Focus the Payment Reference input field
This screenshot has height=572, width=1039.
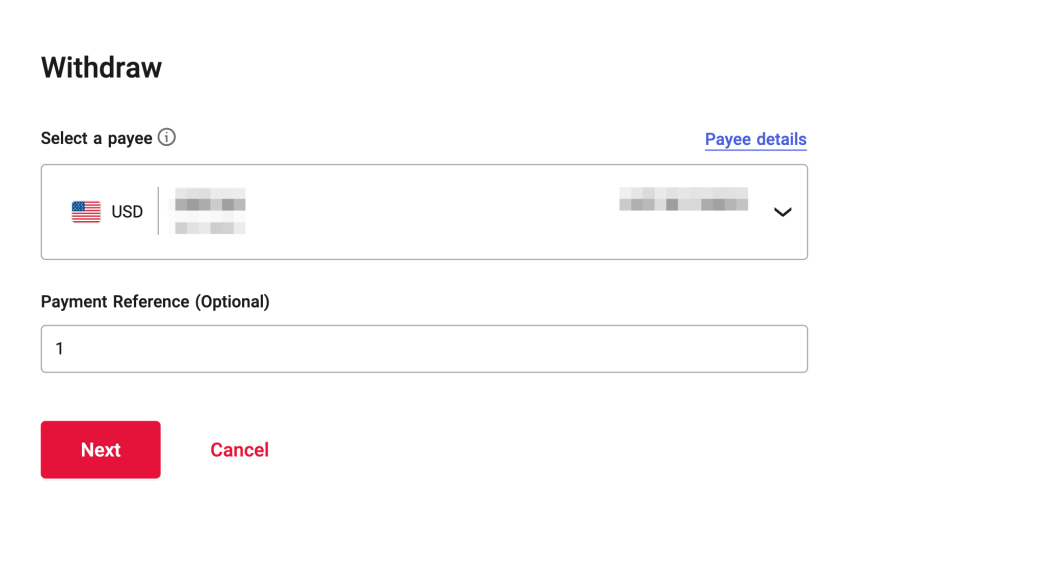pos(424,349)
